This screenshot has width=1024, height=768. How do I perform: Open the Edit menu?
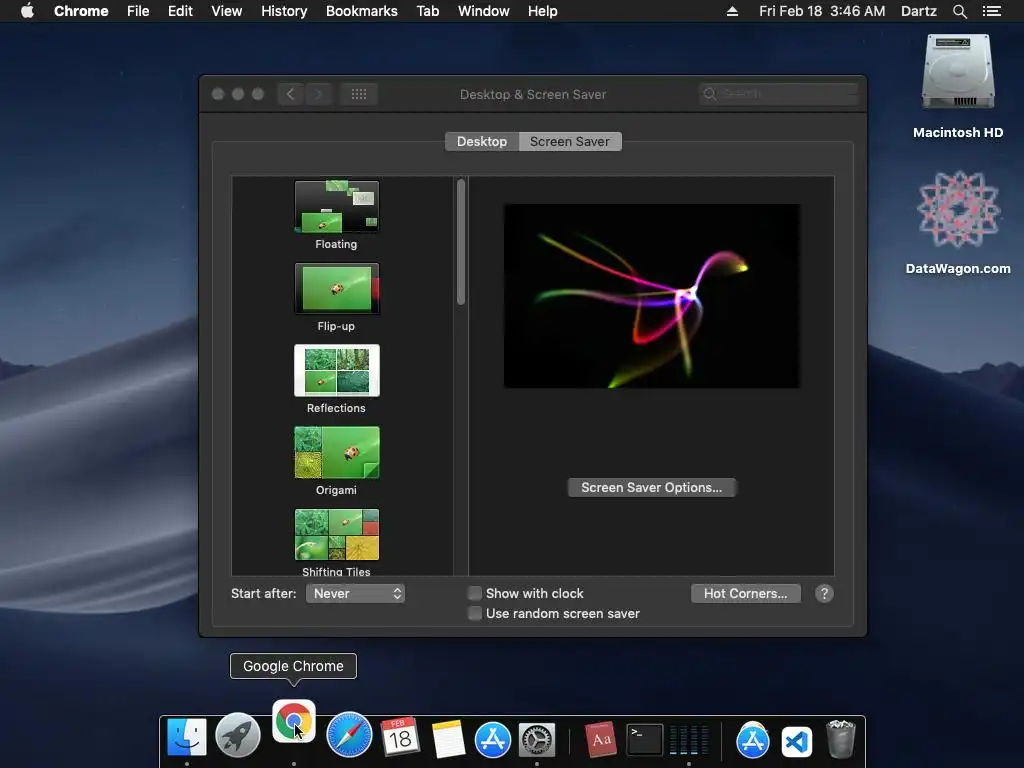(x=180, y=11)
